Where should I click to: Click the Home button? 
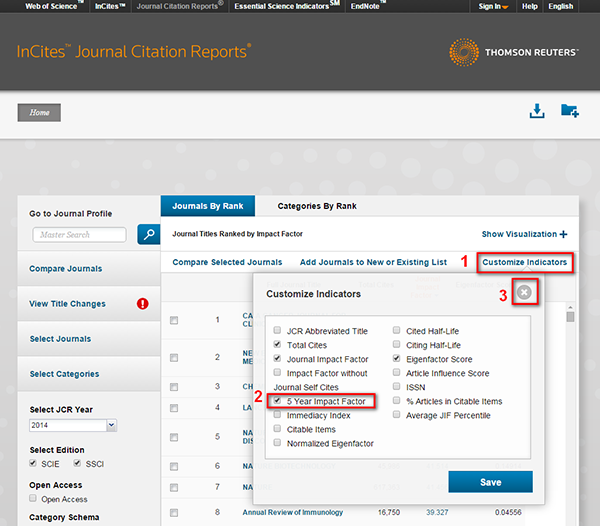pos(39,112)
